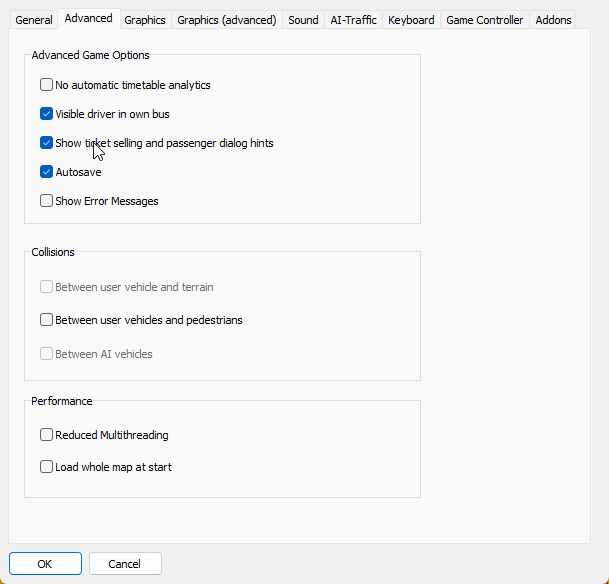Click the user vehicle and terrain checkbox
609x584 pixels.
coord(46,287)
